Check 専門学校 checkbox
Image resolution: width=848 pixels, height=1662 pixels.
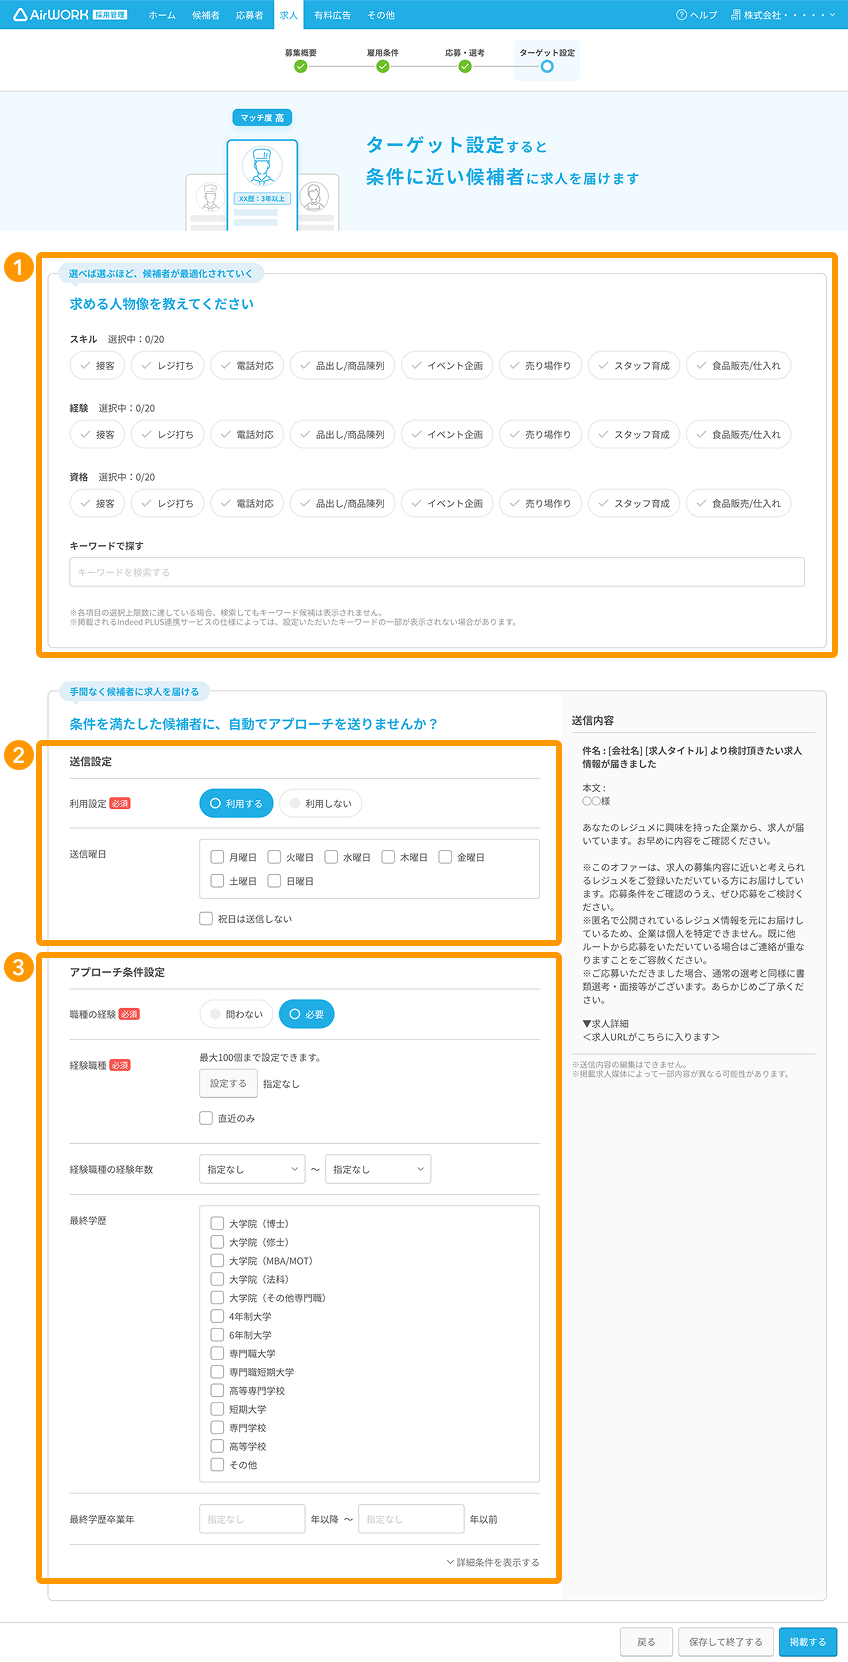click(217, 1427)
